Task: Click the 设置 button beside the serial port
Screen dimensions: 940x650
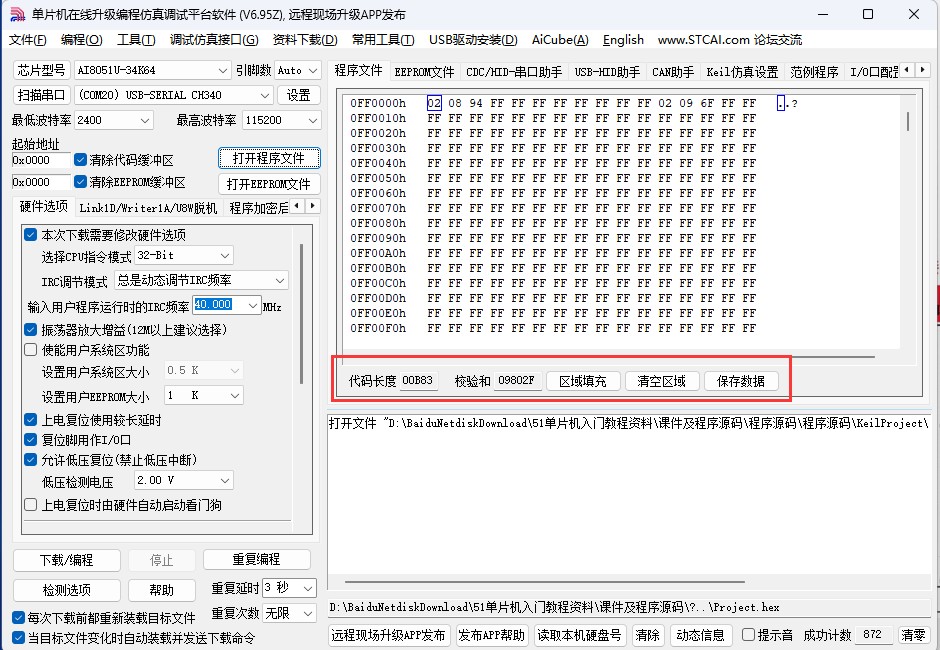Action: [299, 95]
